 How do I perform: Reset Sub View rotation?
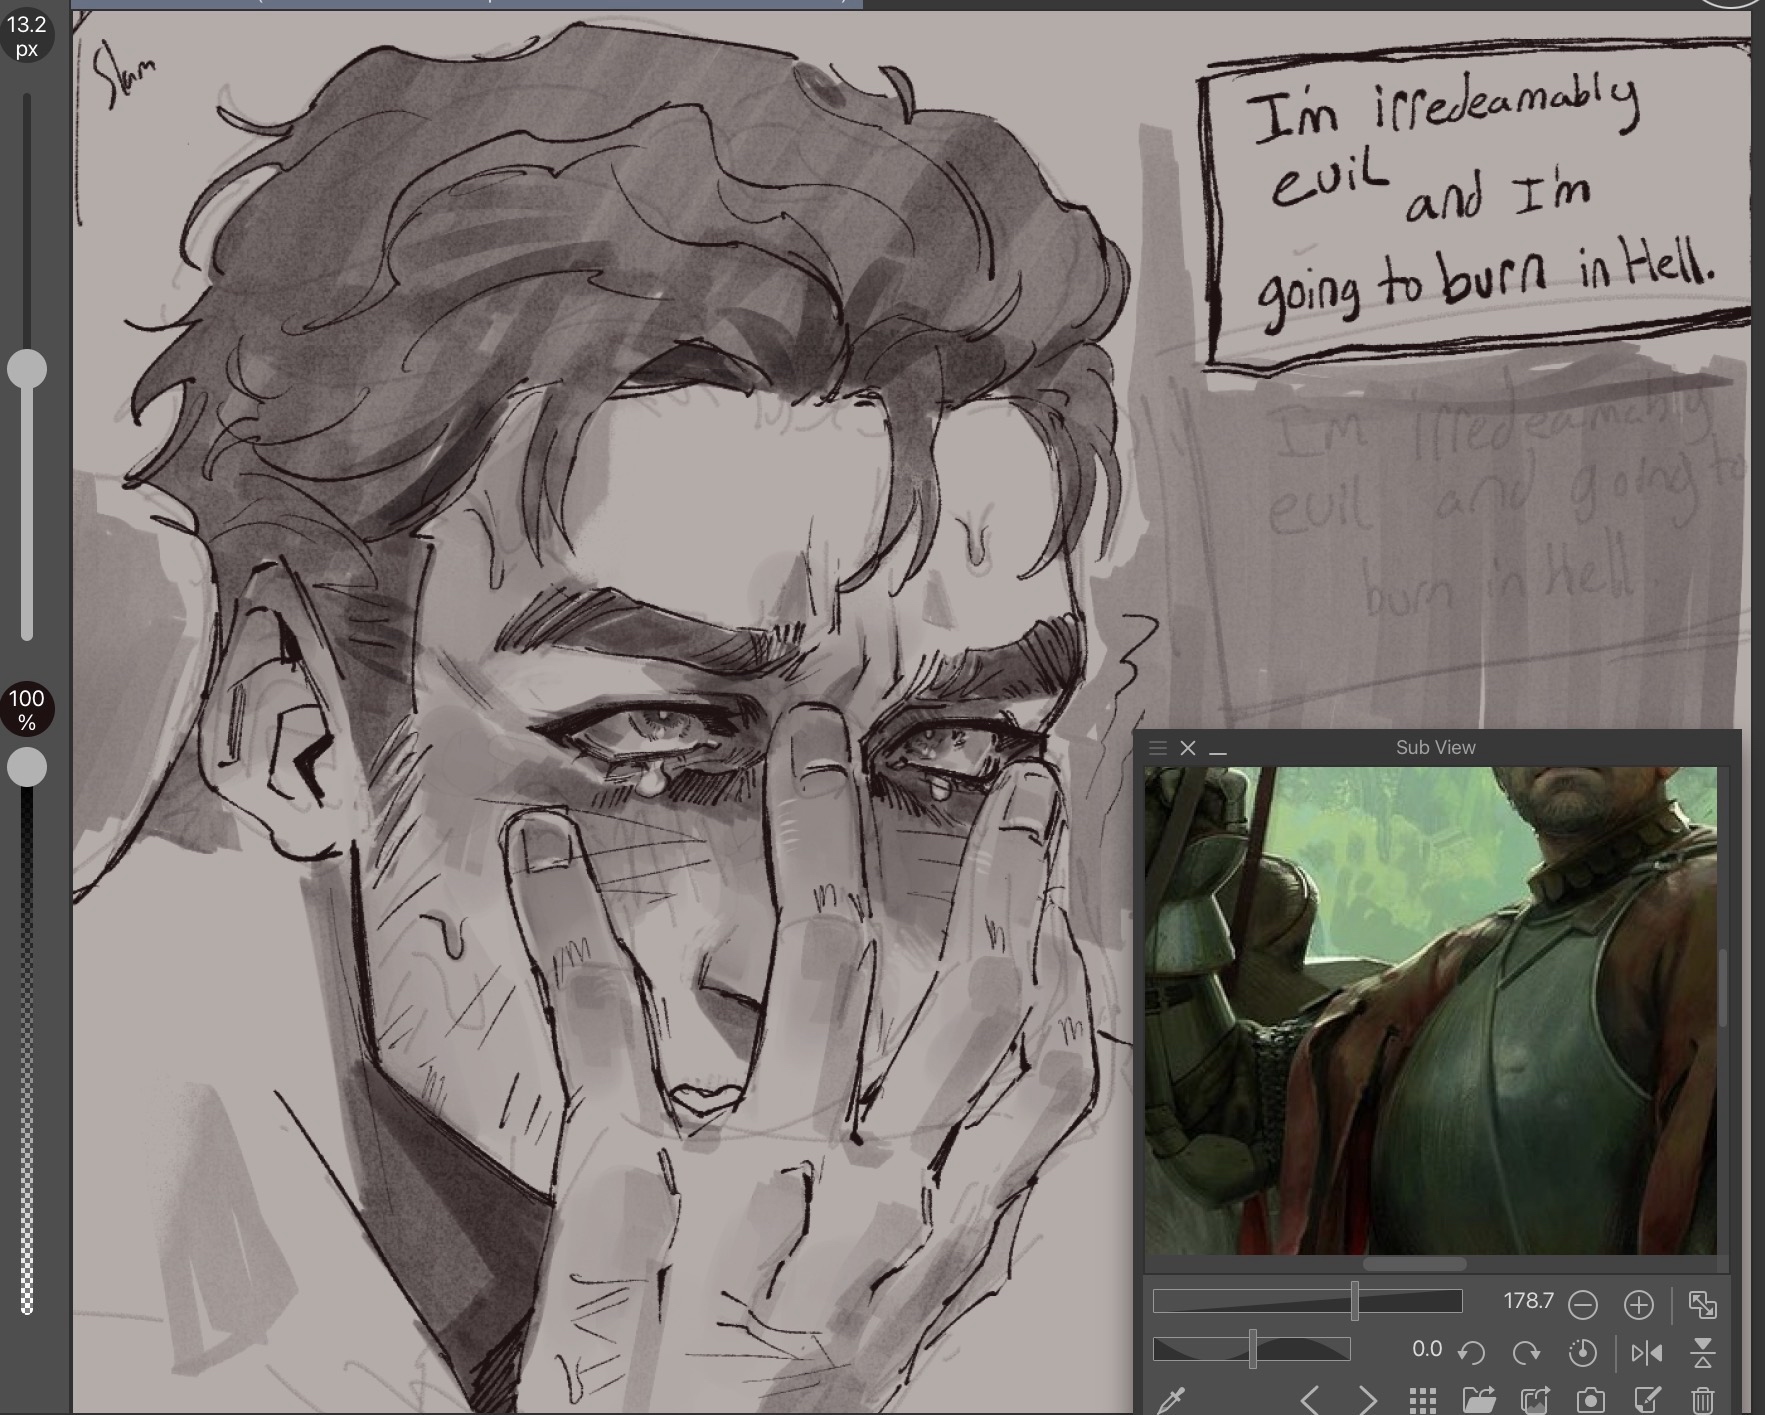pos(1582,1353)
